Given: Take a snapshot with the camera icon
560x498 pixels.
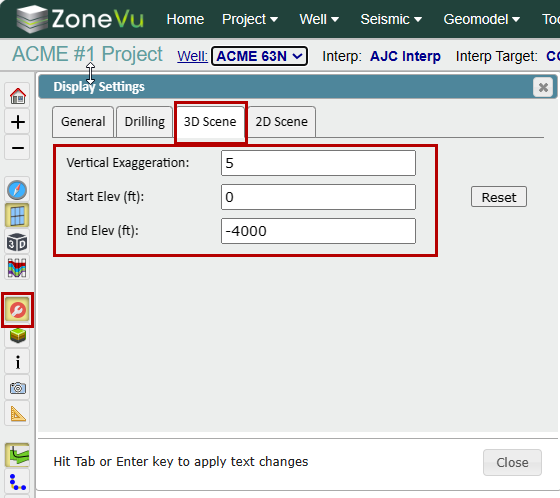Looking at the screenshot, I should tap(18, 388).
